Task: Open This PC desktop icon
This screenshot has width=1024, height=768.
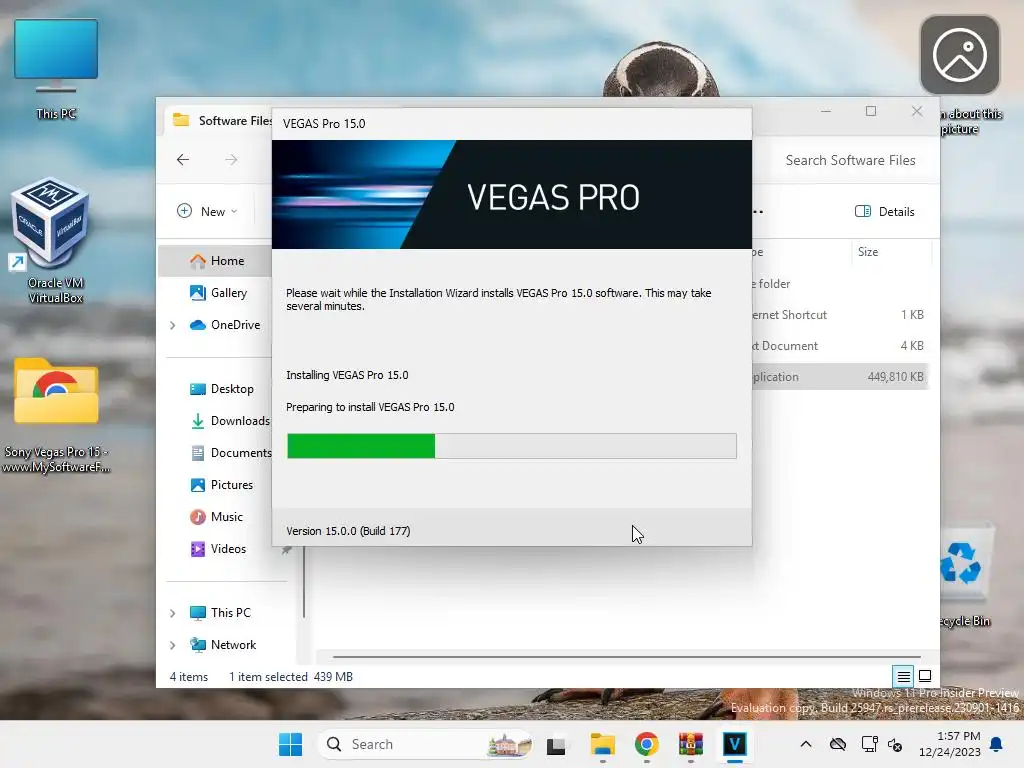Action: coord(56,69)
